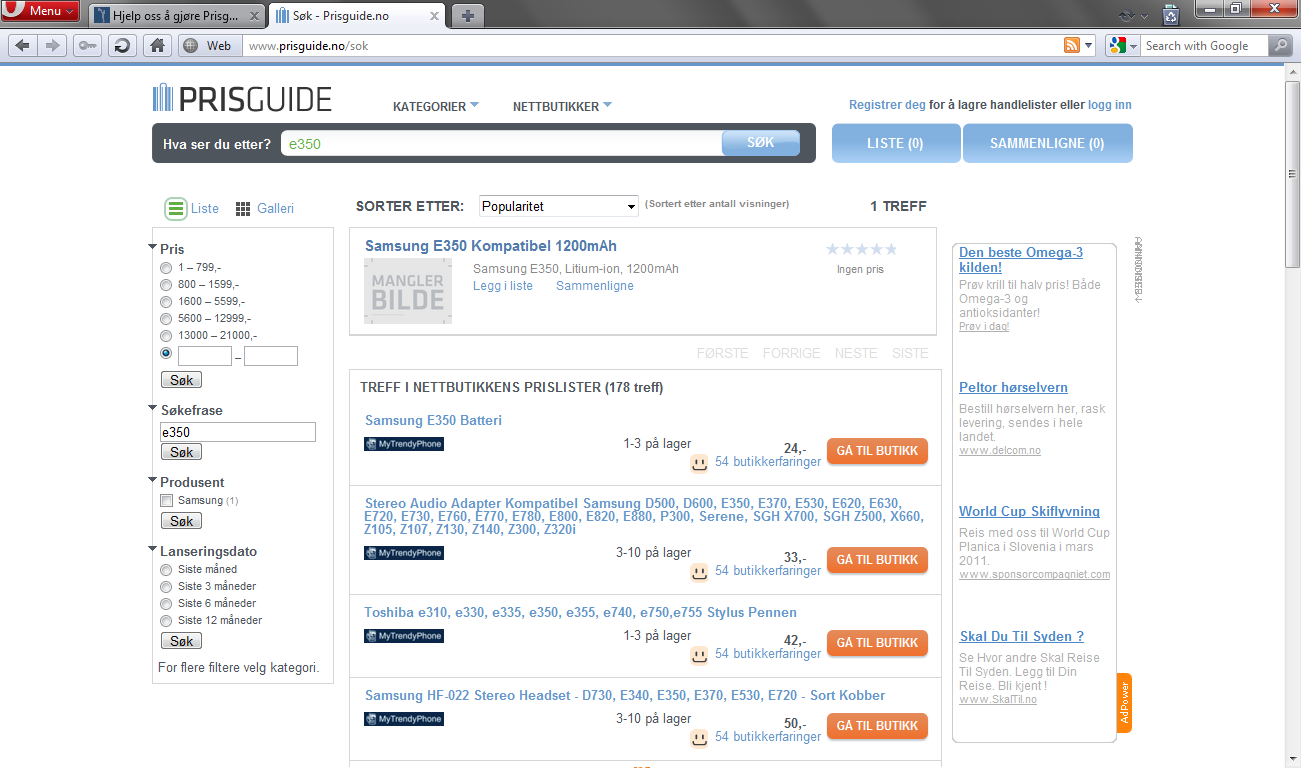Viewport: 1301px width, 768px height.
Task: Click the Prisguide logo
Action: (x=242, y=98)
